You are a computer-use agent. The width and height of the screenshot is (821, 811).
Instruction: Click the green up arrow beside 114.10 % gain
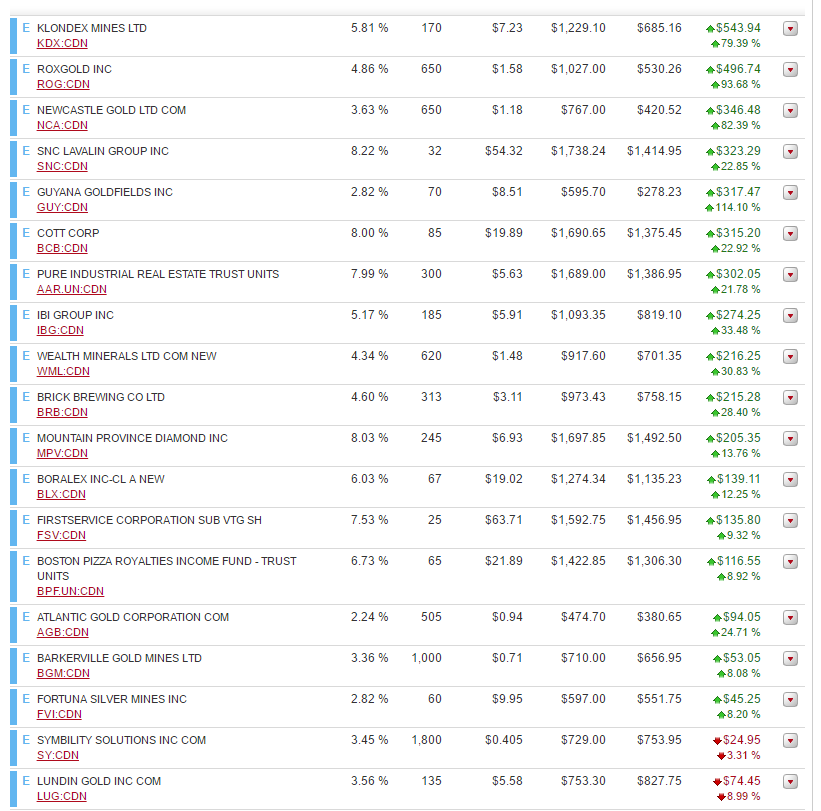709,208
